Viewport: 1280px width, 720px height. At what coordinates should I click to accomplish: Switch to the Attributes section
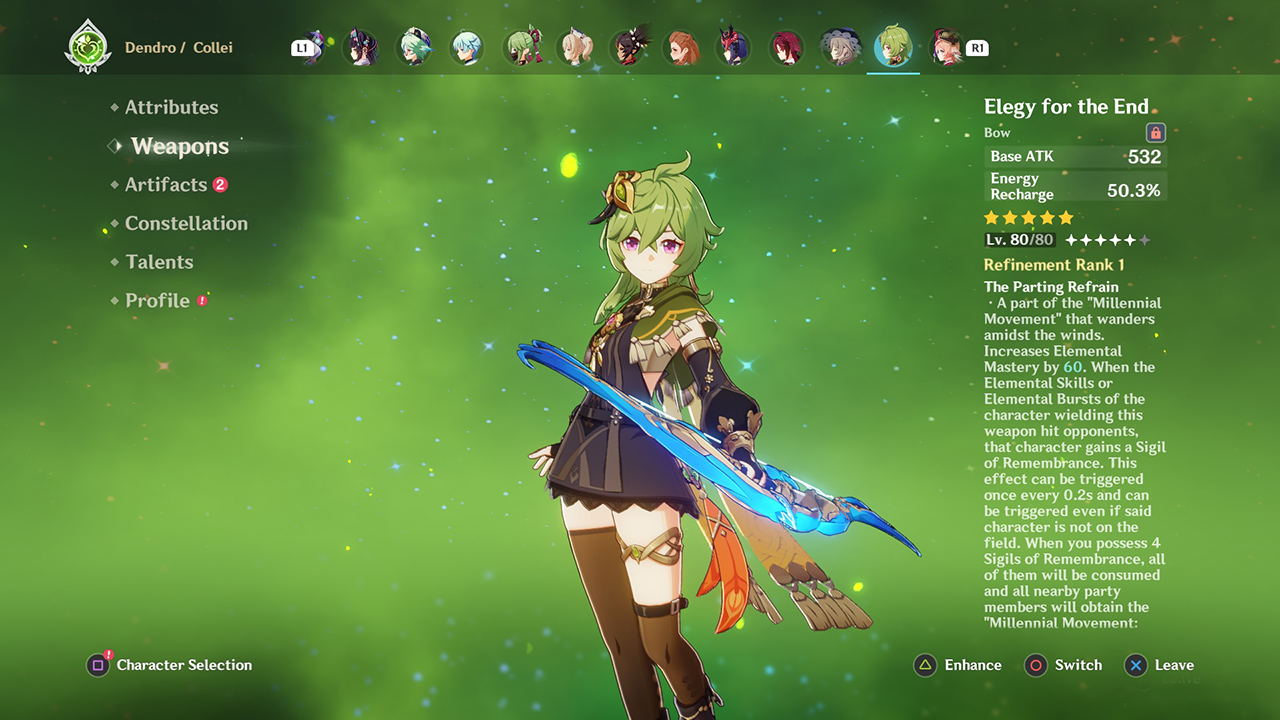[x=172, y=107]
